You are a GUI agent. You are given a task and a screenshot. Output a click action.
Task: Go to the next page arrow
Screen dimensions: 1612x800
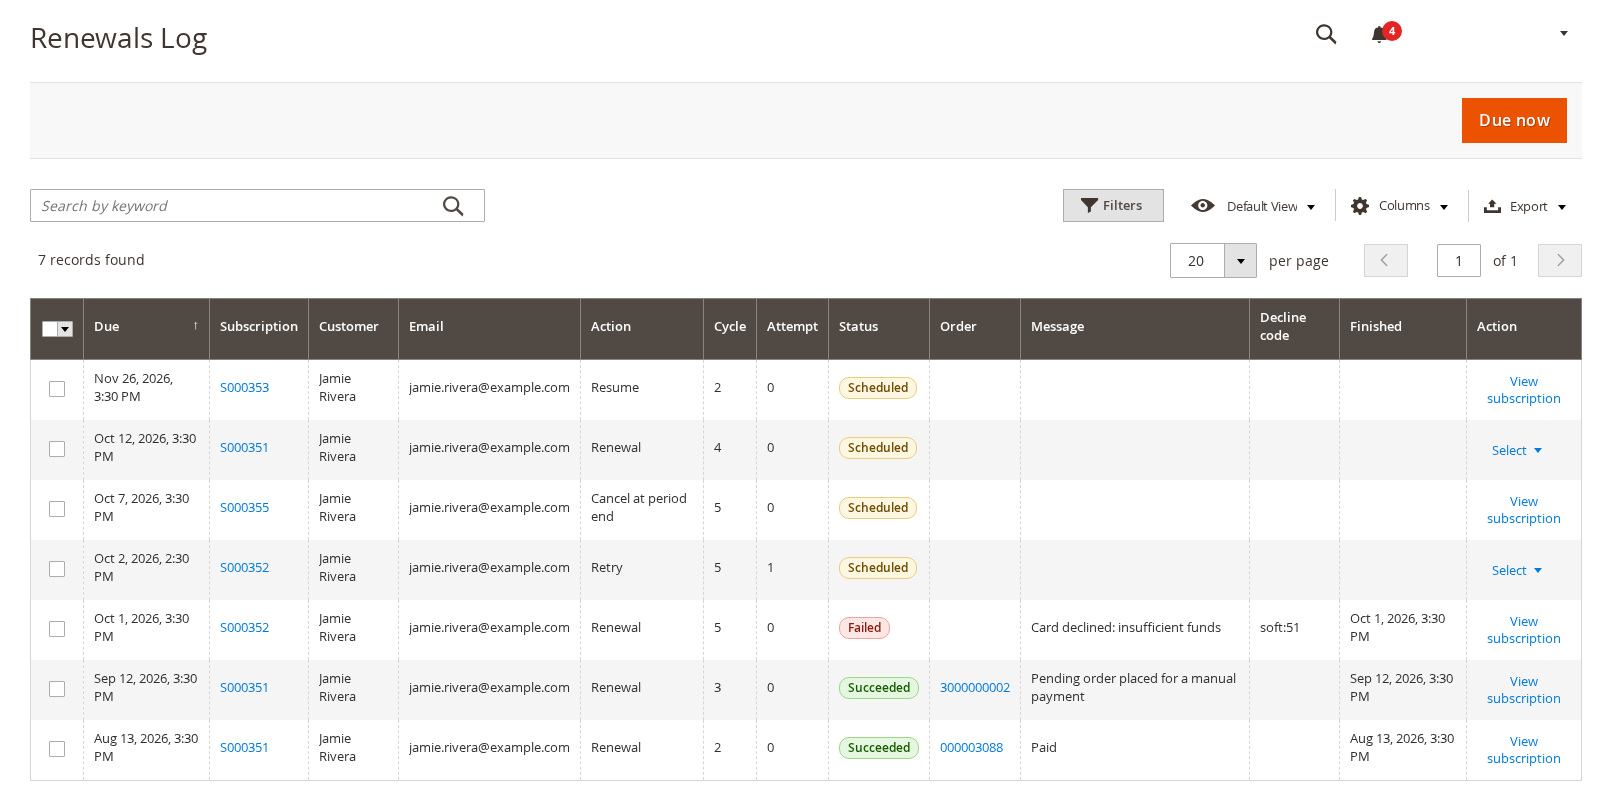pos(1560,261)
